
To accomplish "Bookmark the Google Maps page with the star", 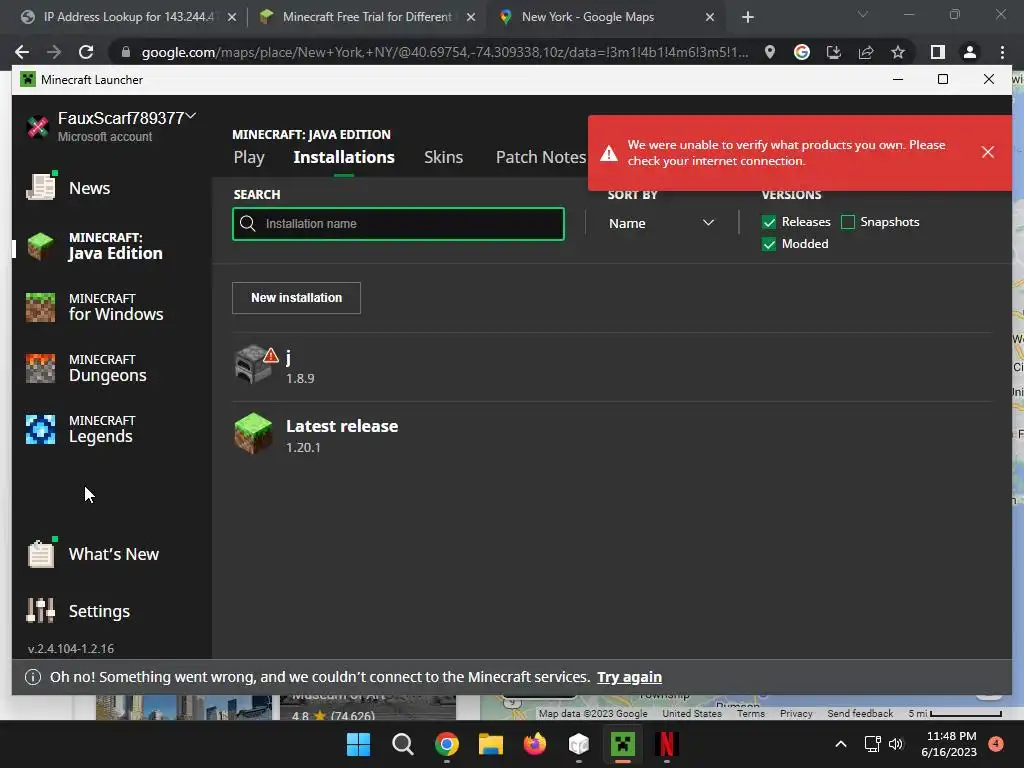I will (x=898, y=52).
